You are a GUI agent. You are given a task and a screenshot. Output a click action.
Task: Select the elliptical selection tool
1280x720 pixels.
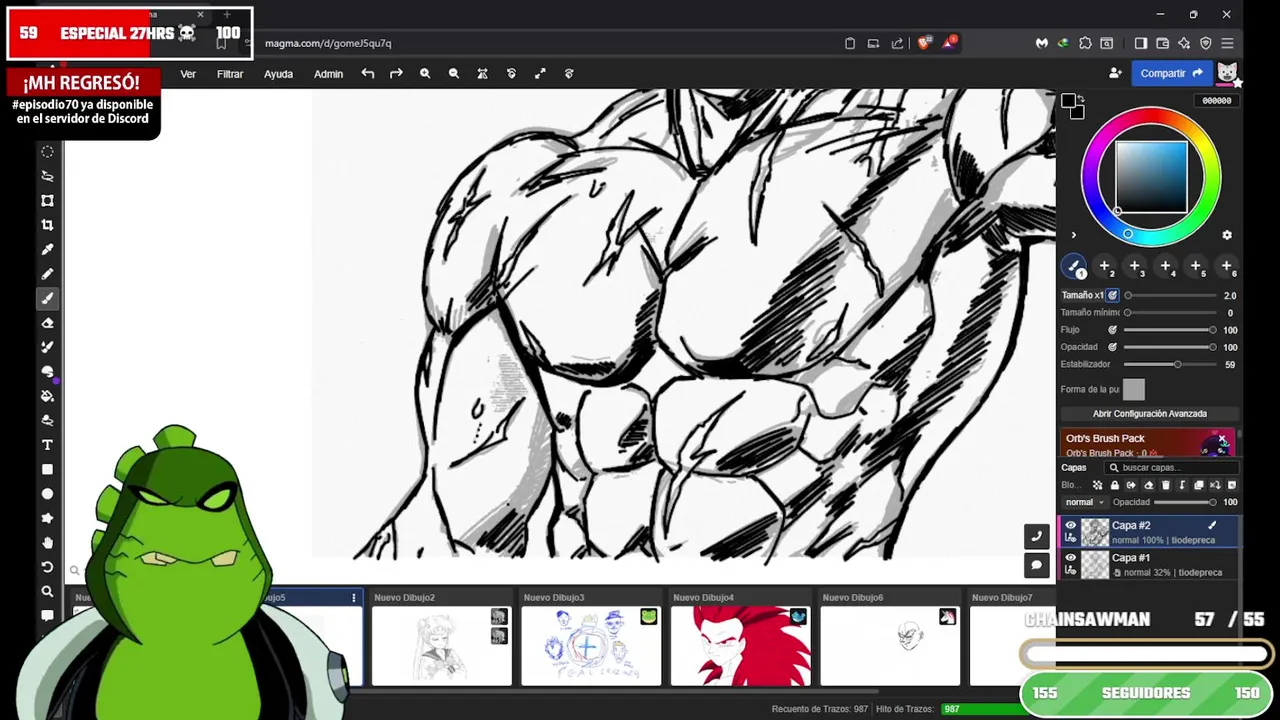point(47,151)
